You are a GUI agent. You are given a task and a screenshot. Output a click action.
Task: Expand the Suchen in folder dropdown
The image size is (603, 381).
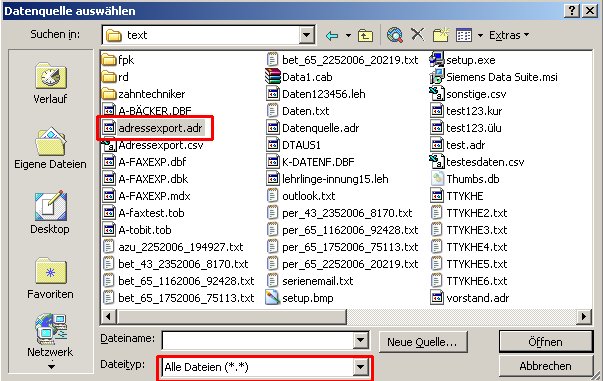[306, 35]
